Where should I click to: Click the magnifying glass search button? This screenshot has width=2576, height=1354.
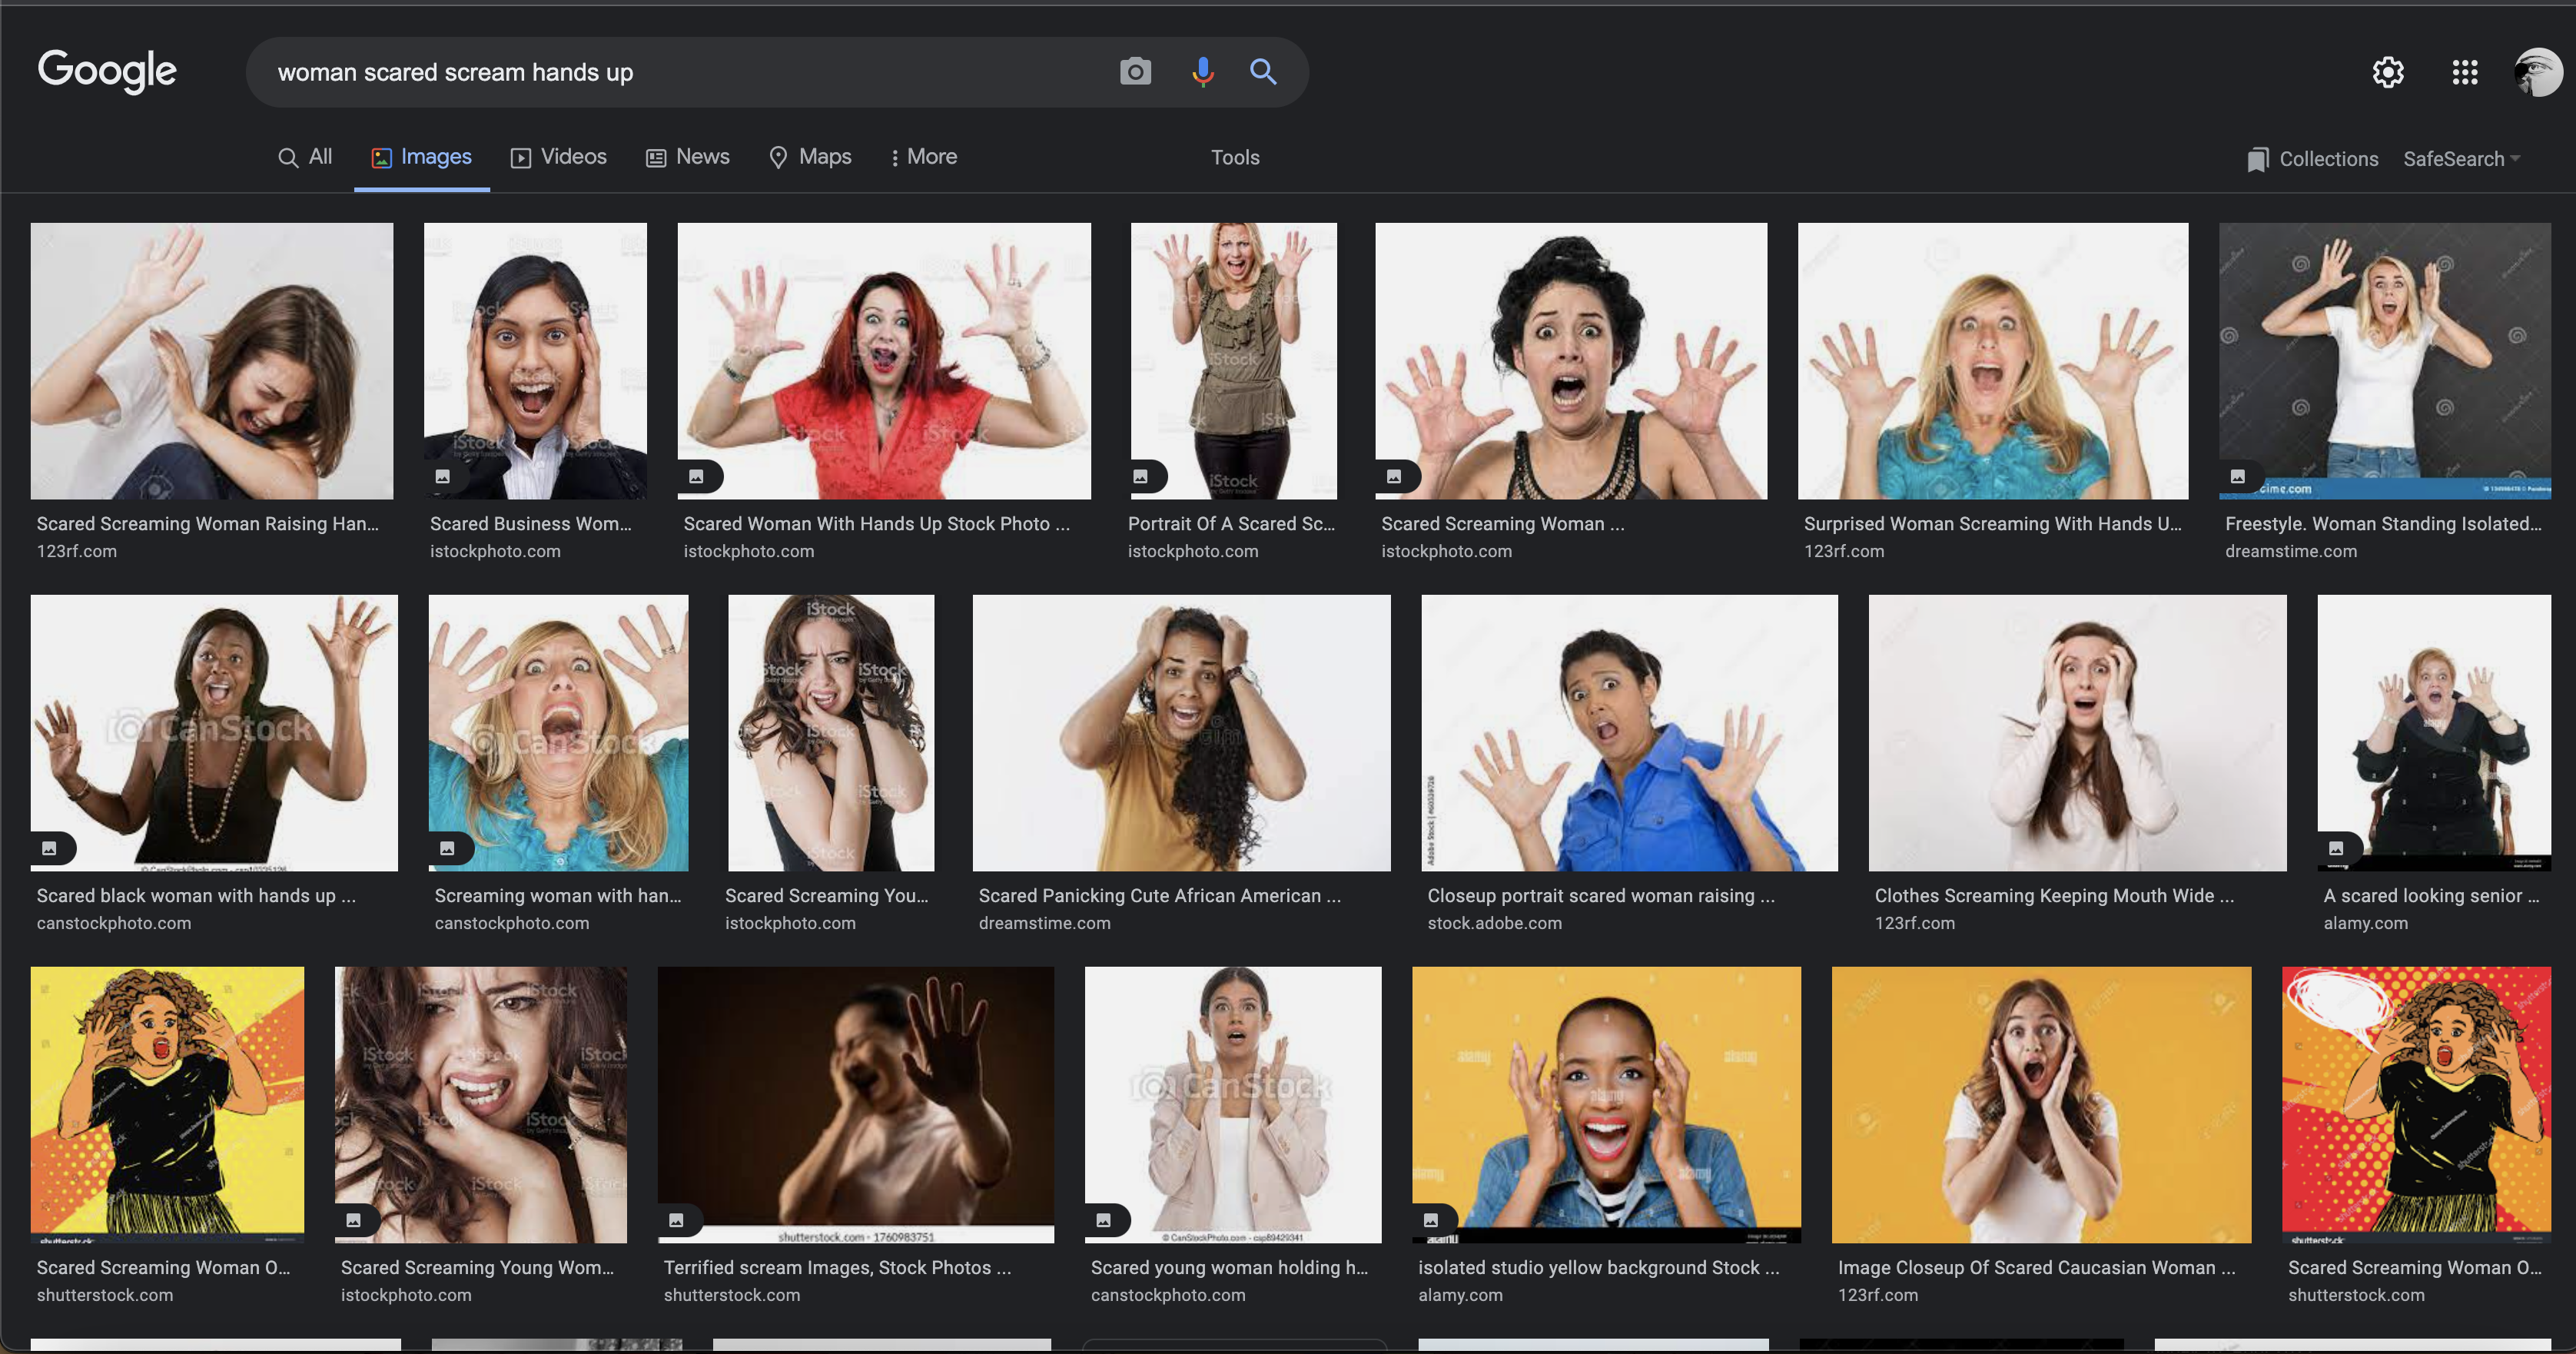click(x=1263, y=72)
